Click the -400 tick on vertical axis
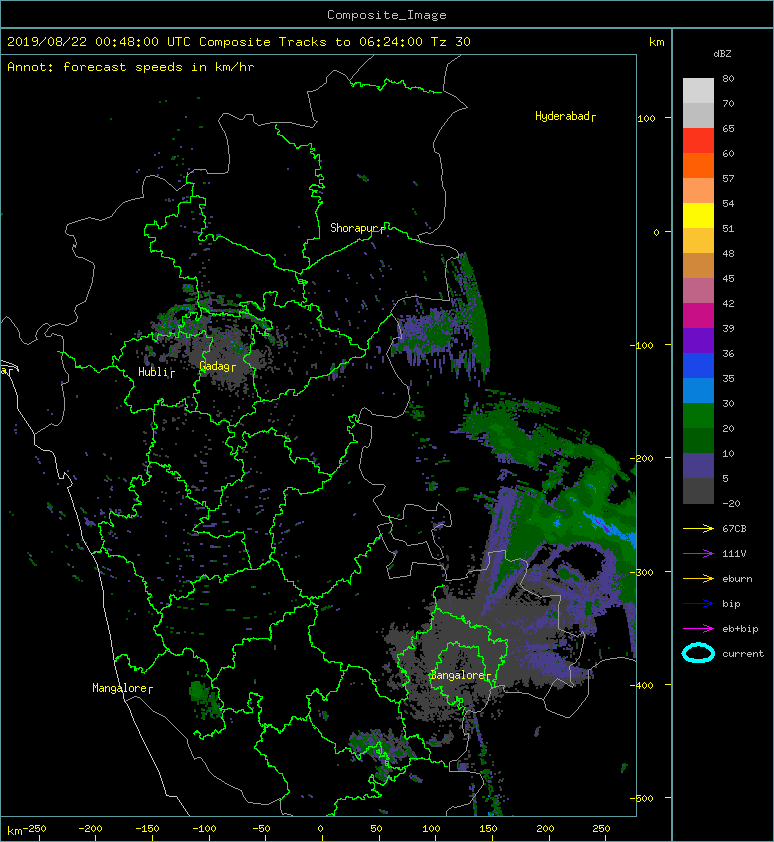Image resolution: width=774 pixels, height=842 pixels. [x=641, y=686]
